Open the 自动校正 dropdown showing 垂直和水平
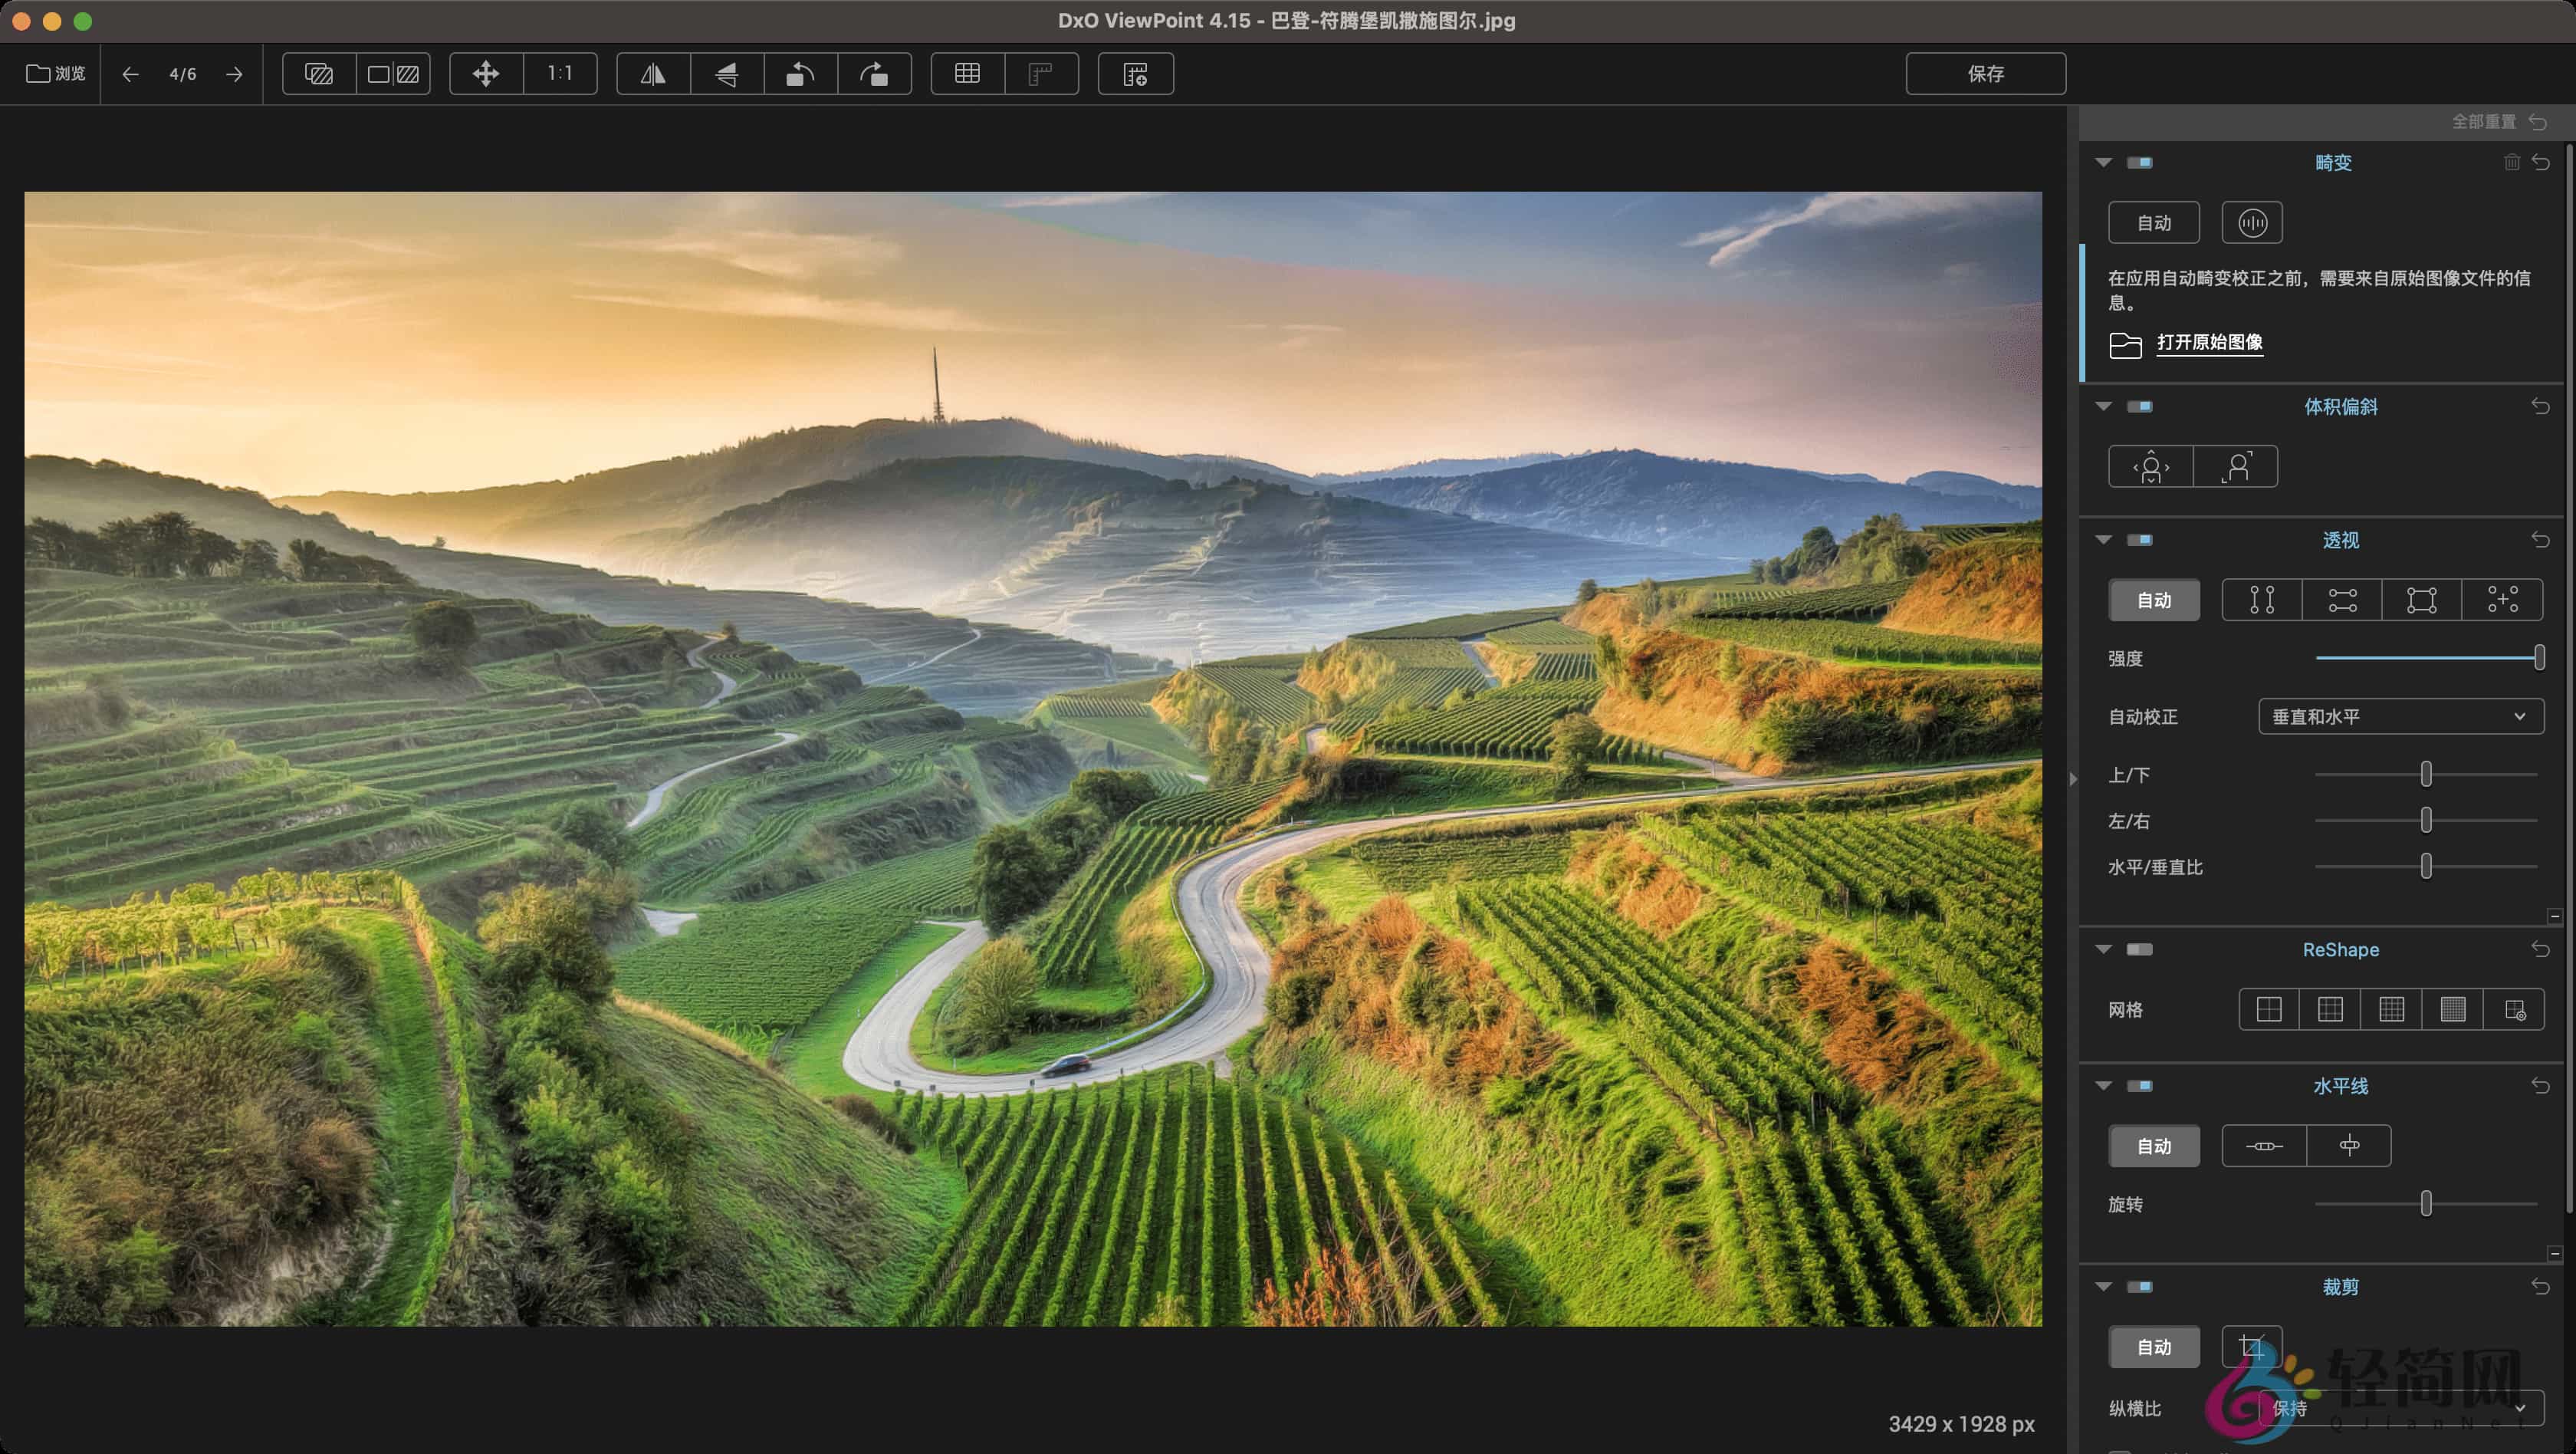 point(2399,716)
